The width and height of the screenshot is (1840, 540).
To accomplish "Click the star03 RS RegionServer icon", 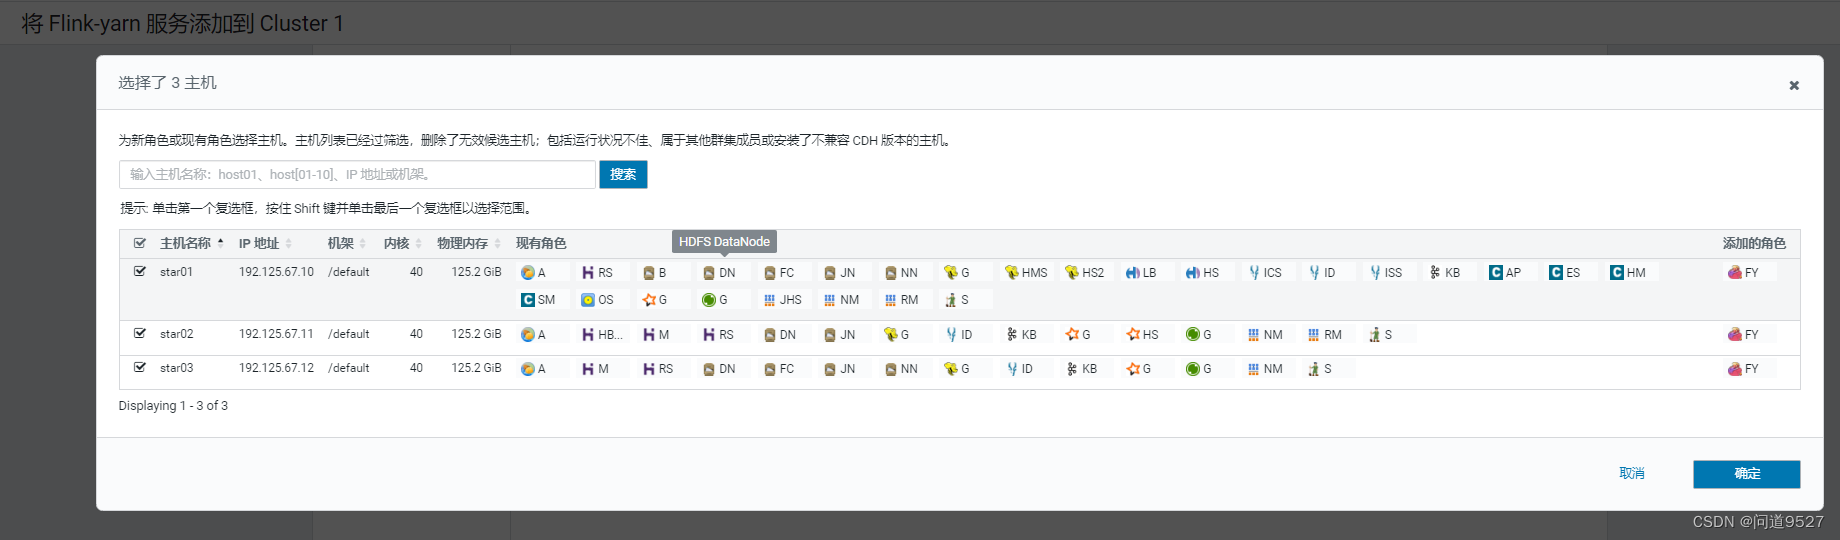I will click(x=649, y=368).
